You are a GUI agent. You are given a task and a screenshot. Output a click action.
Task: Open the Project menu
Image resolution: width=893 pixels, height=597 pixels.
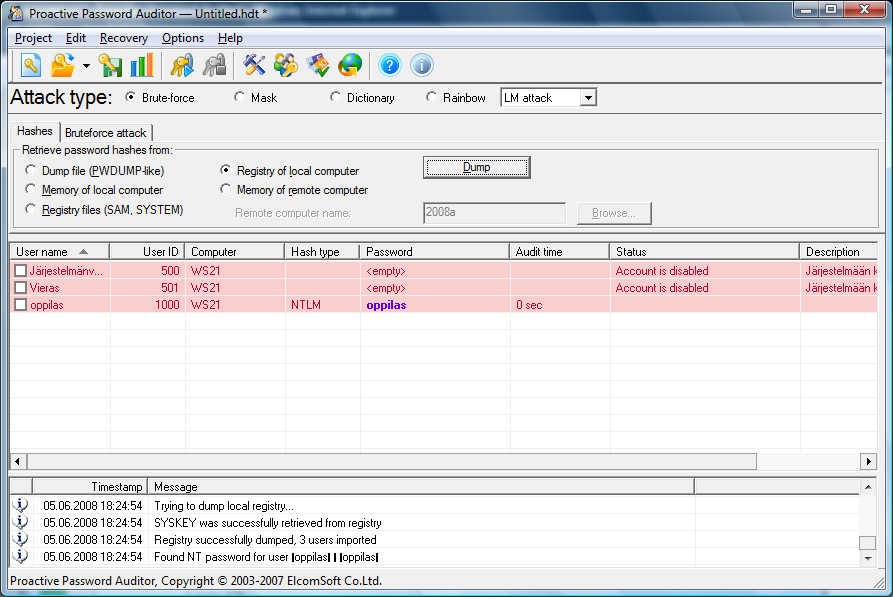point(33,38)
